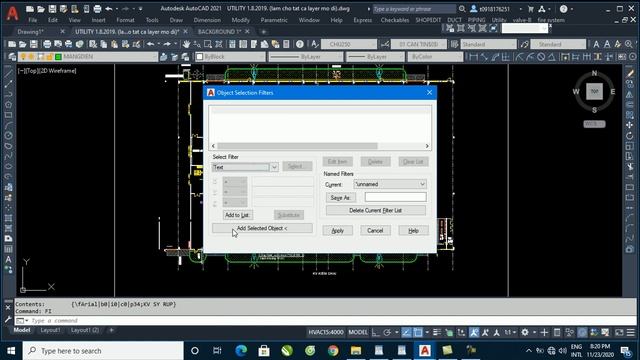Open the ByColor plot style dropdown
Viewport: 640px width, 360px height.
(435, 57)
